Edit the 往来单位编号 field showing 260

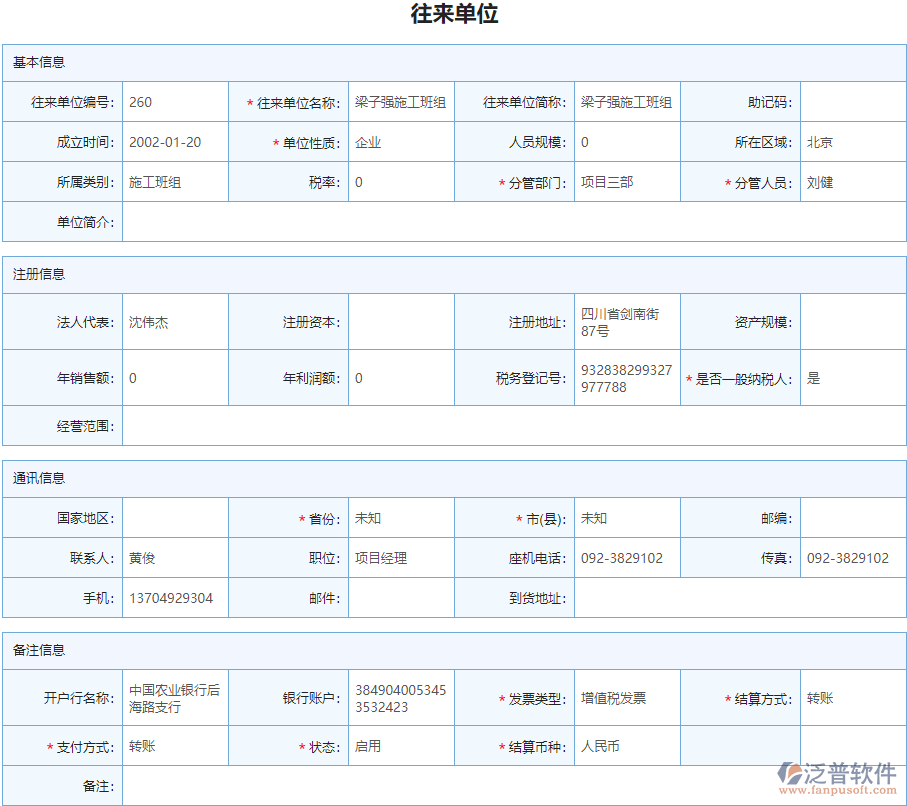point(175,102)
